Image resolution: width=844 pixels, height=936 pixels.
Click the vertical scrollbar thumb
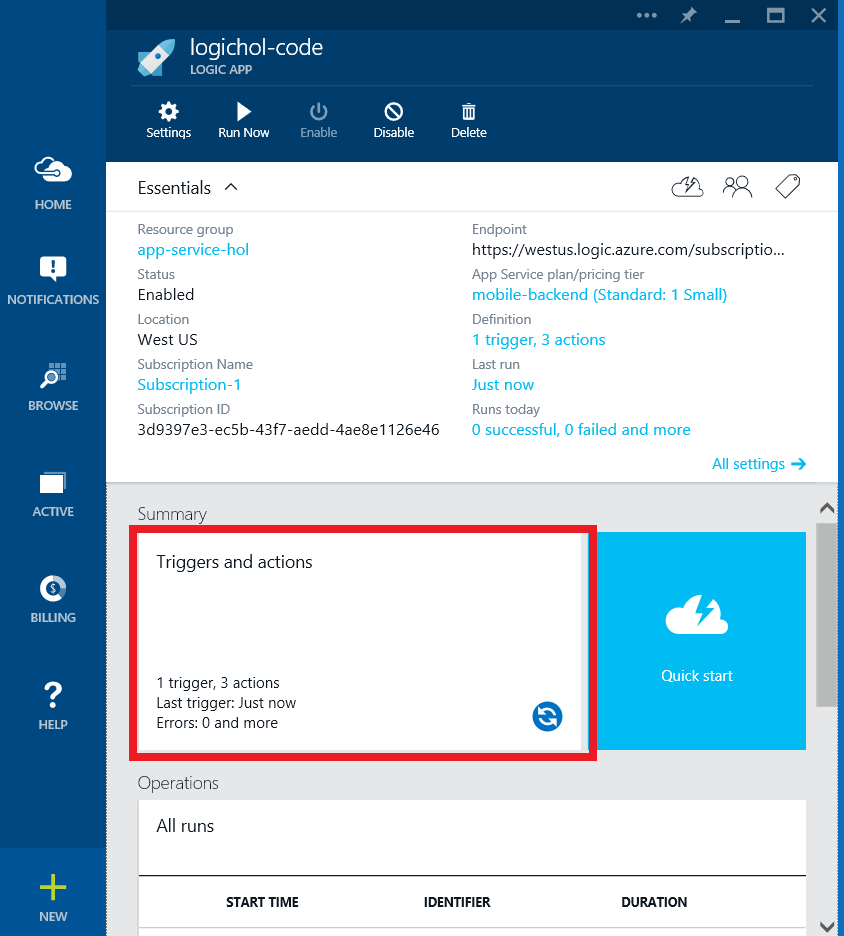[x=827, y=615]
